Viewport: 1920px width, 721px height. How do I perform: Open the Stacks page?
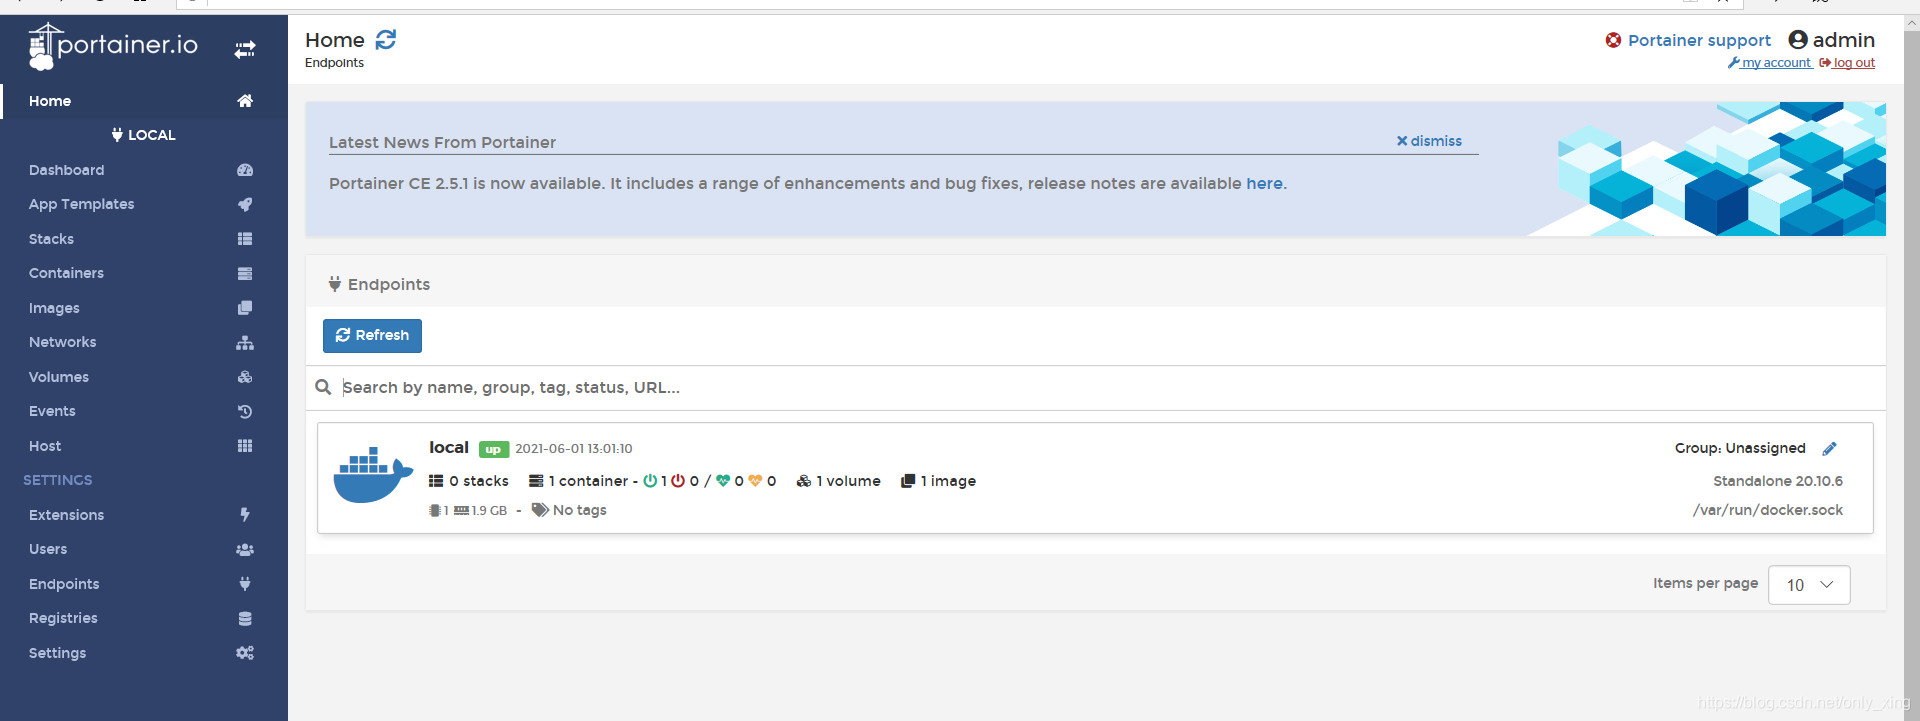pyautogui.click(x=51, y=239)
